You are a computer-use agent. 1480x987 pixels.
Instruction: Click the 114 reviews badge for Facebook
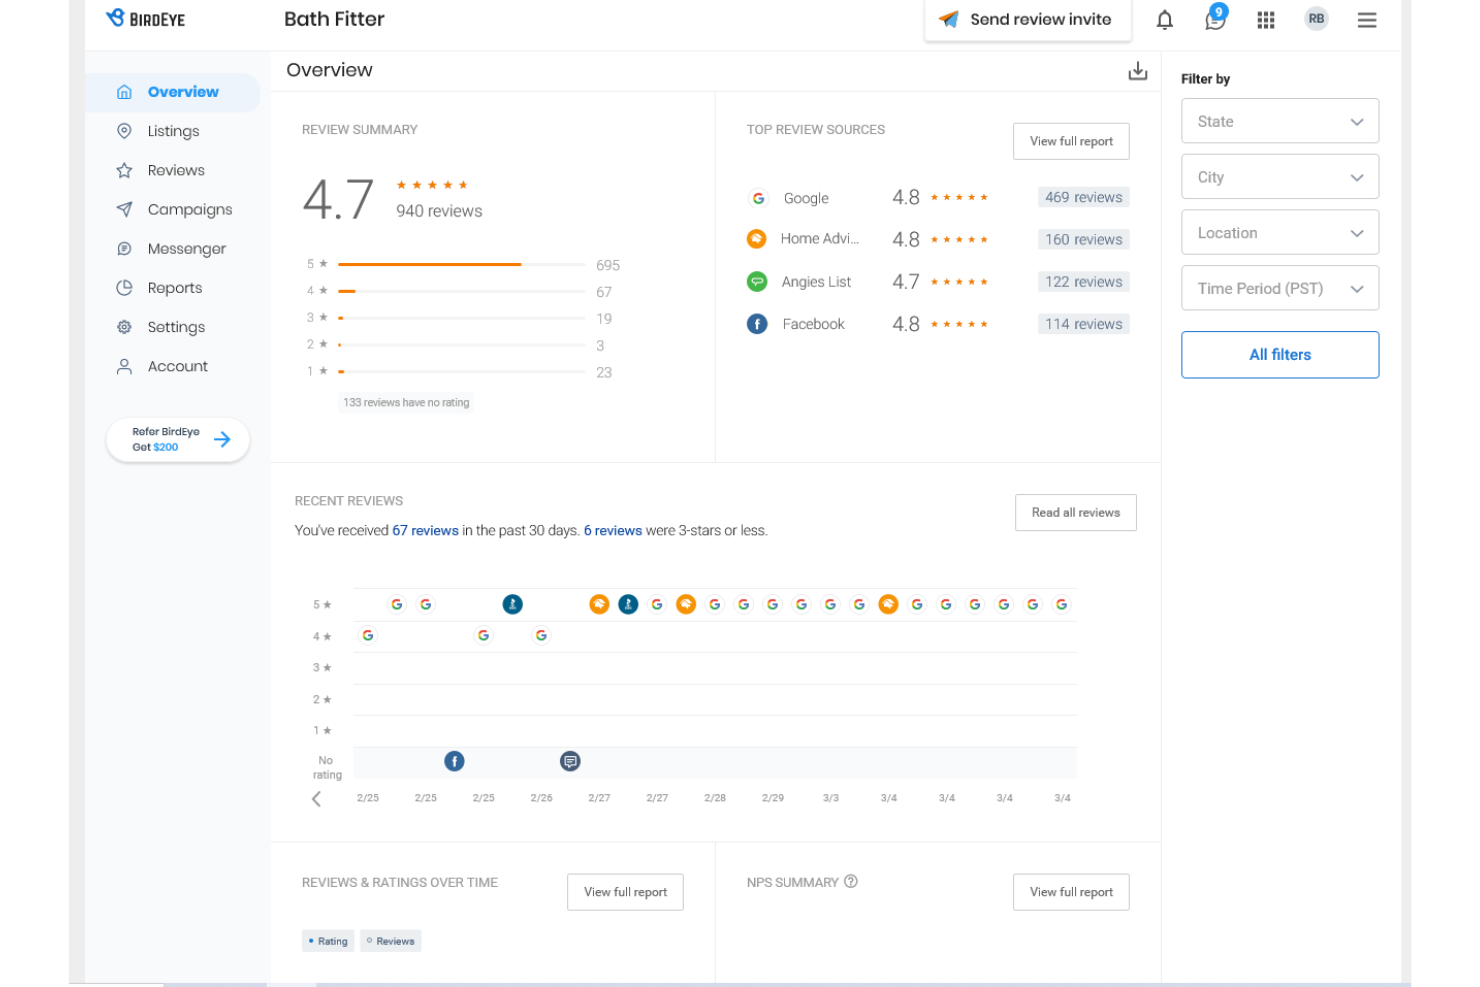(1084, 324)
